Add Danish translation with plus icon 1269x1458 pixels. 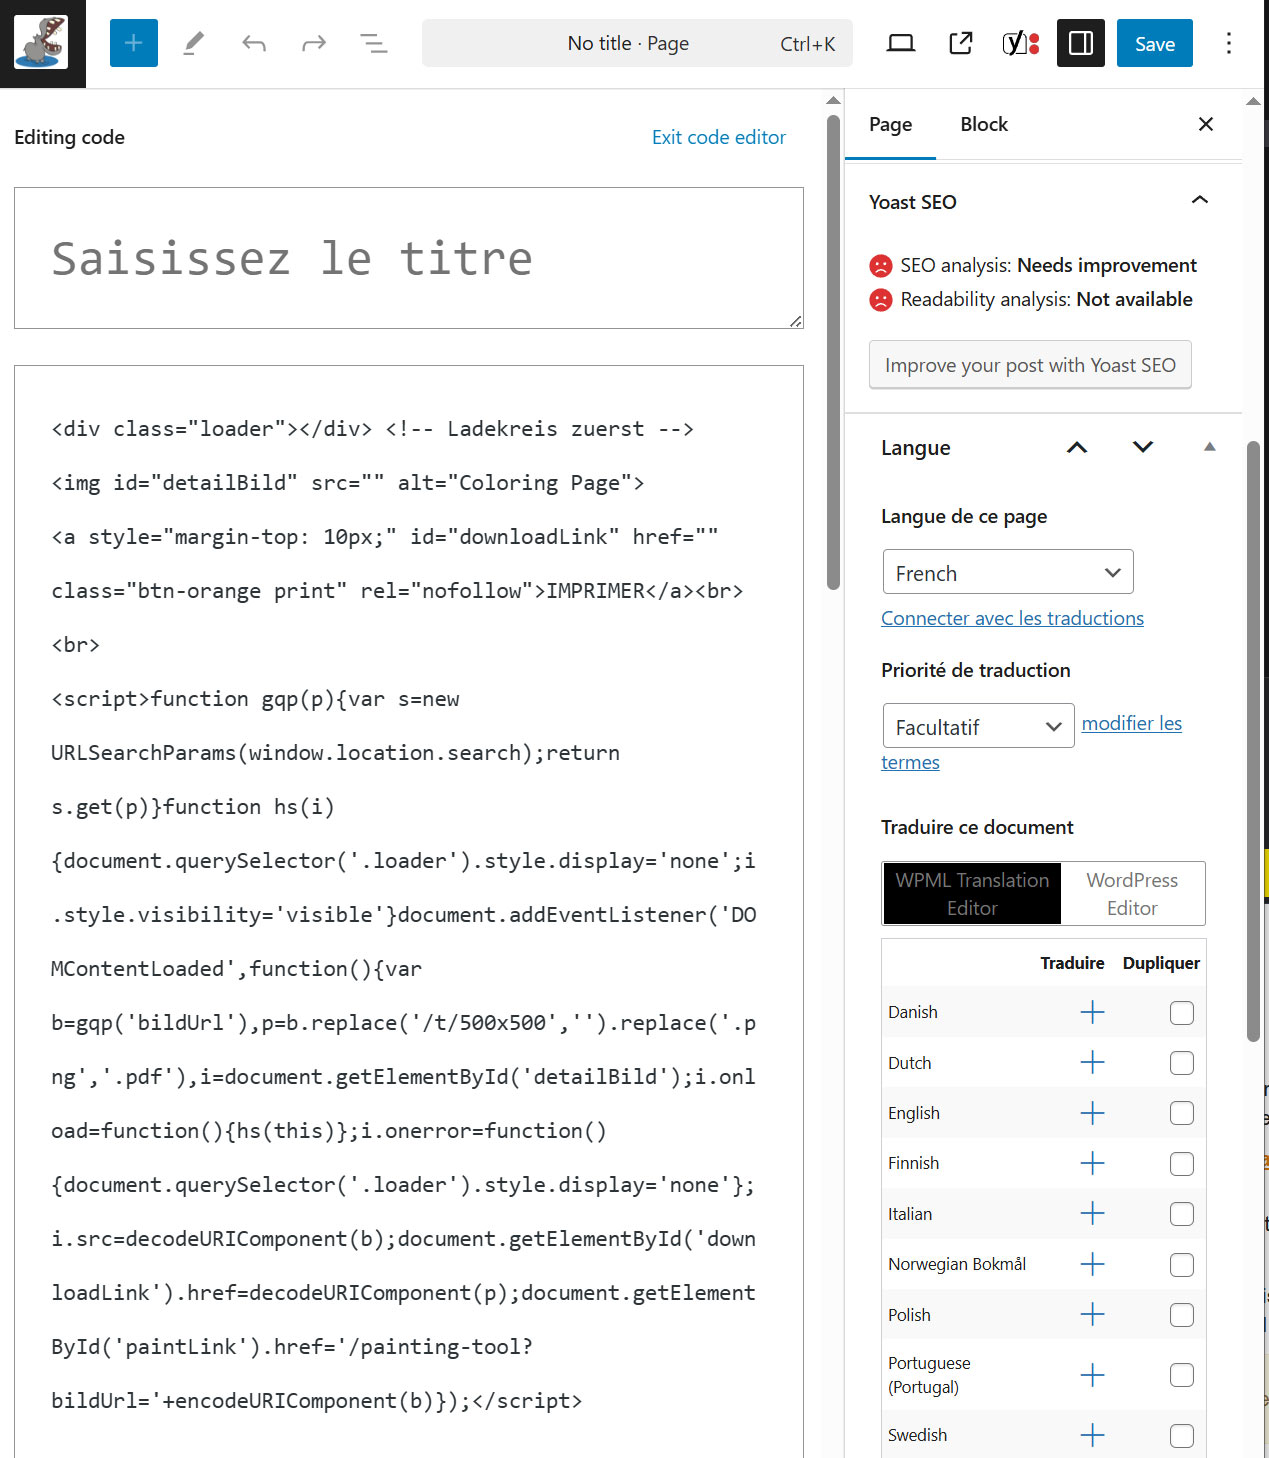(1093, 1012)
